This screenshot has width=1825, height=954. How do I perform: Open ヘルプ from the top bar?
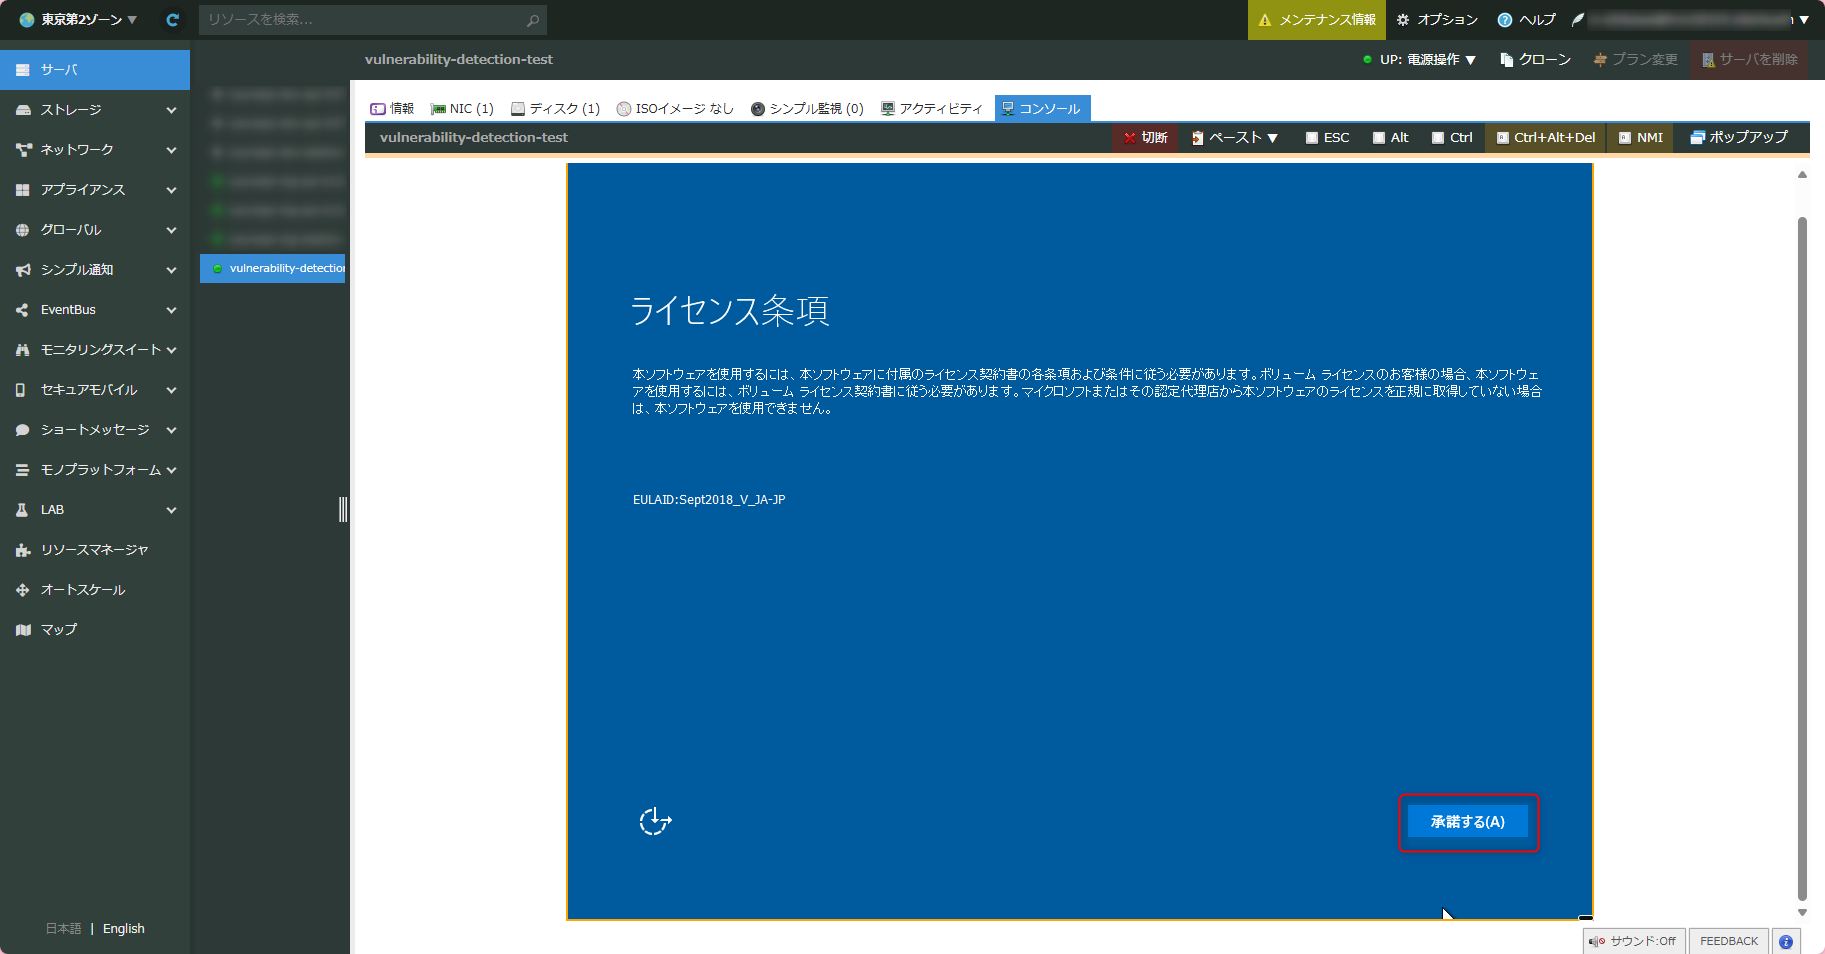pos(1527,19)
